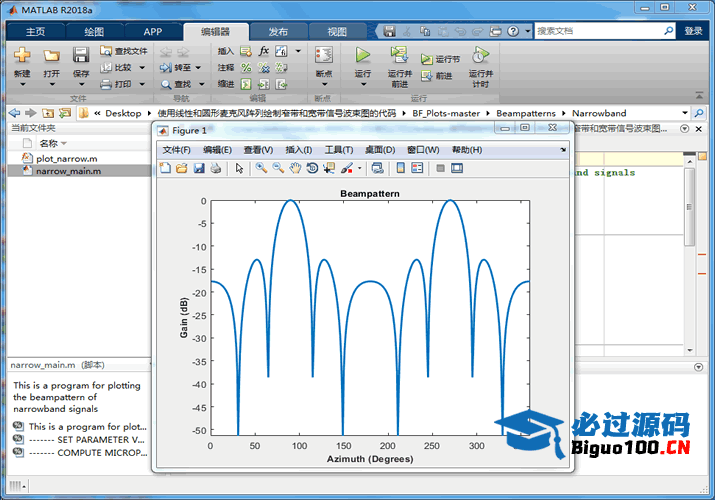Expand the Brush tool color dropdown arrow
The image size is (715, 500).
click(359, 169)
